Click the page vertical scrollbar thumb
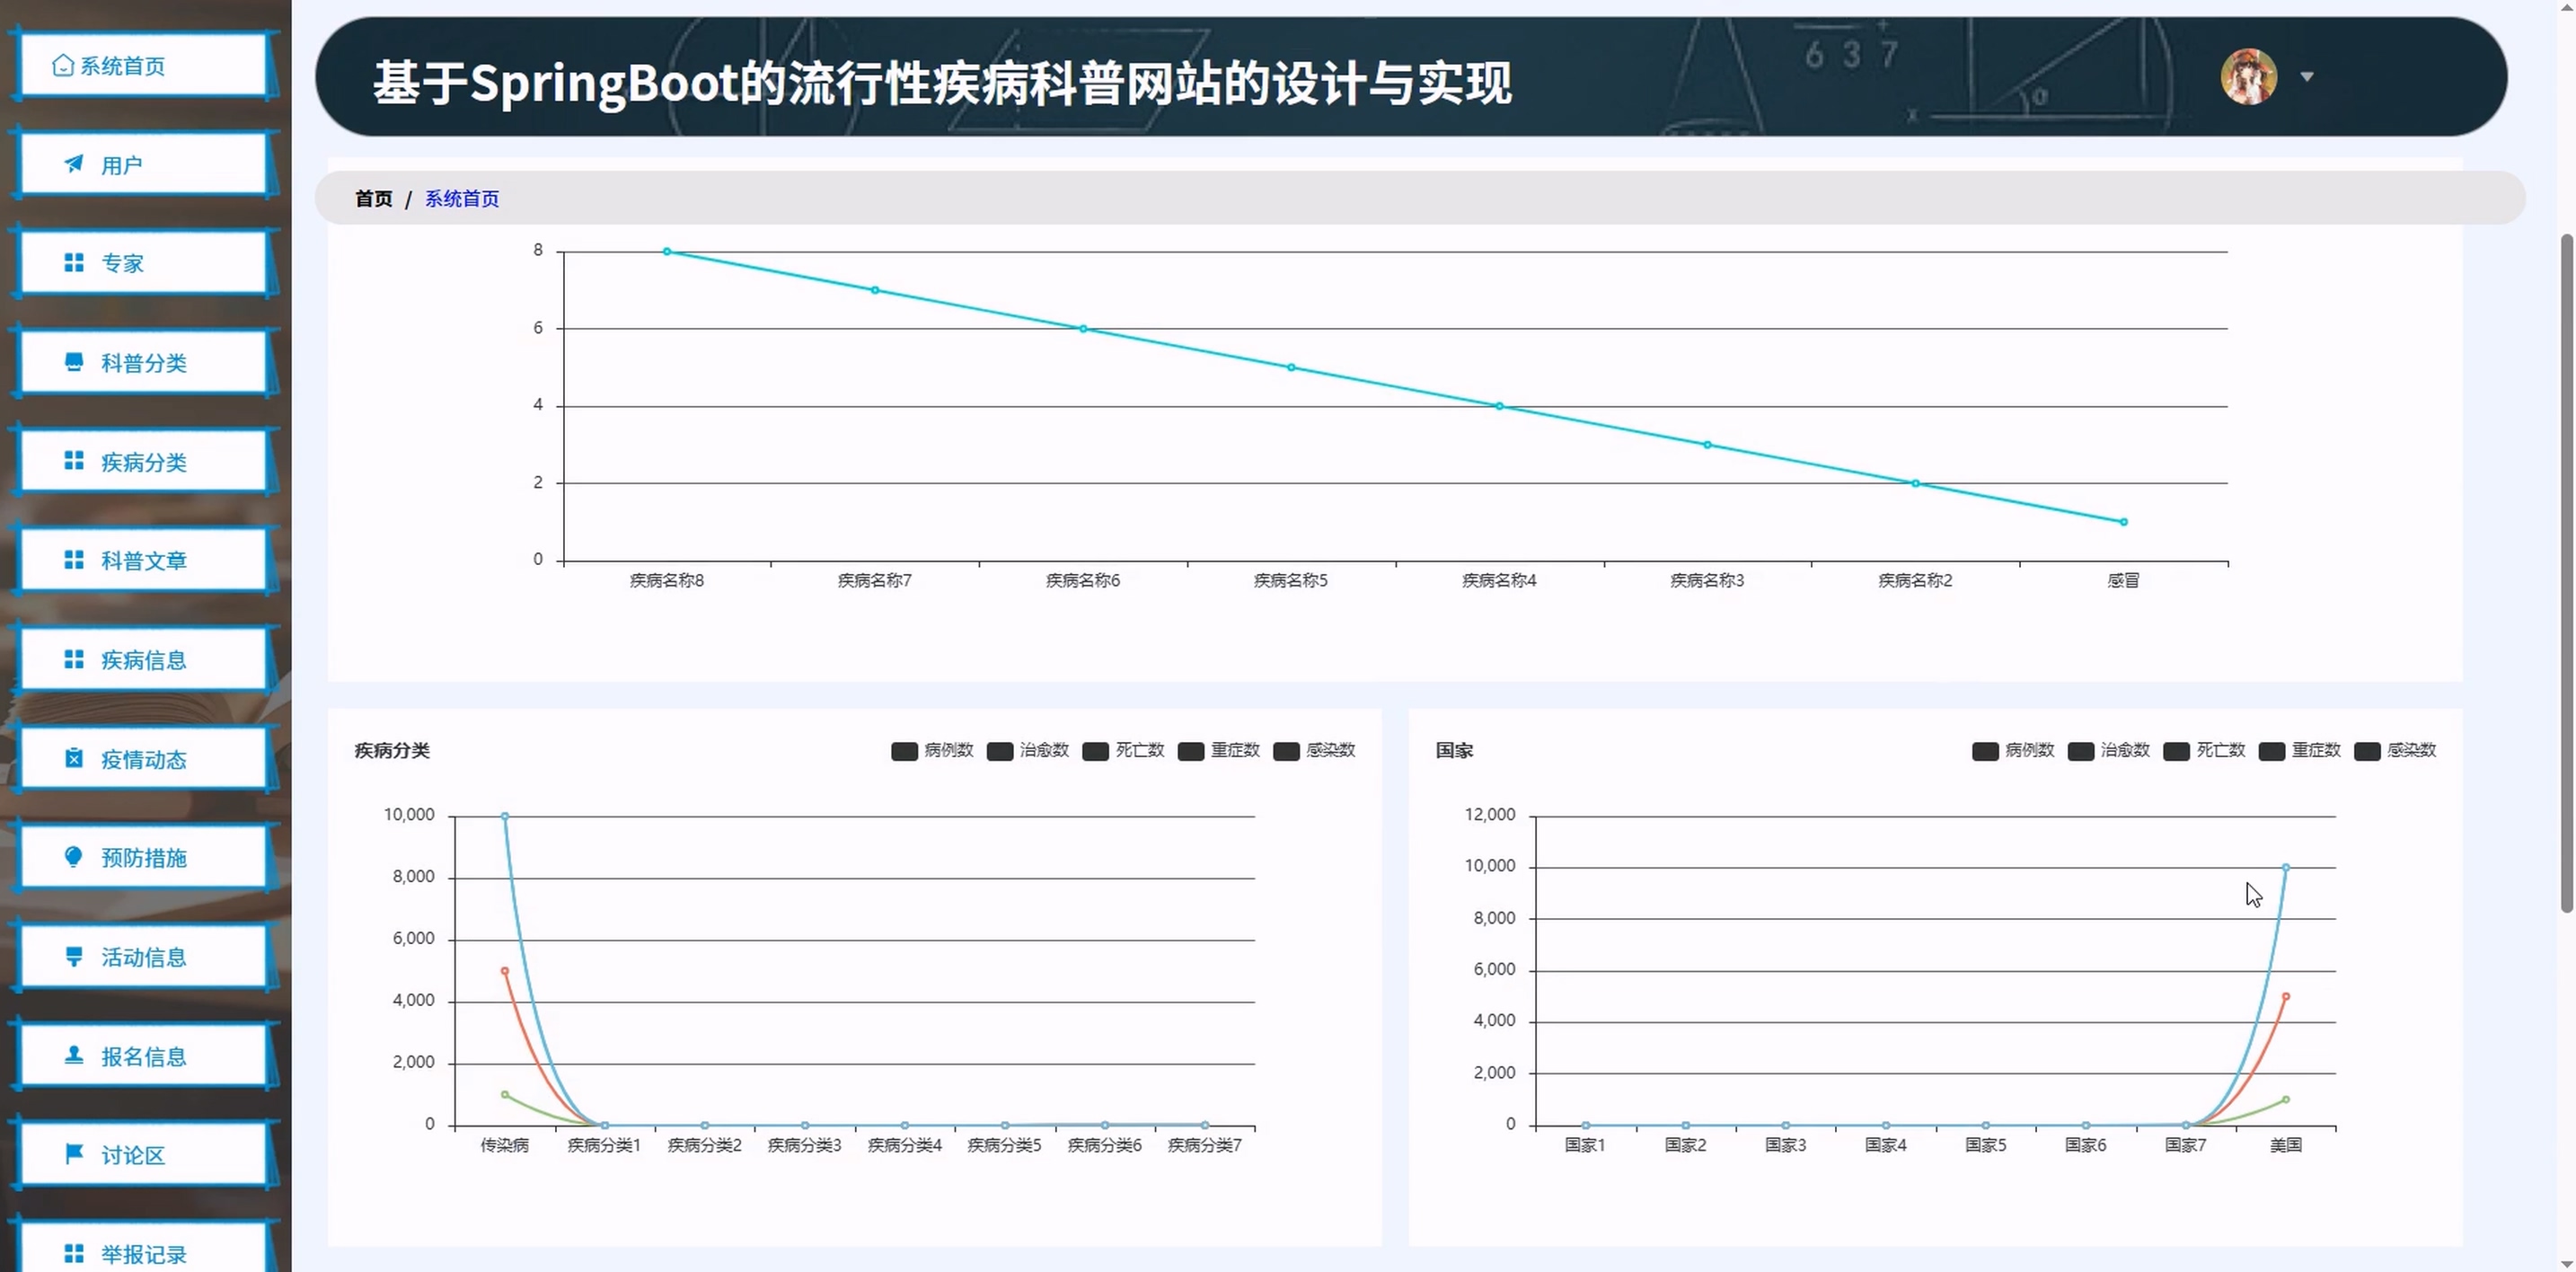The height and width of the screenshot is (1272, 2576). pos(2566,570)
